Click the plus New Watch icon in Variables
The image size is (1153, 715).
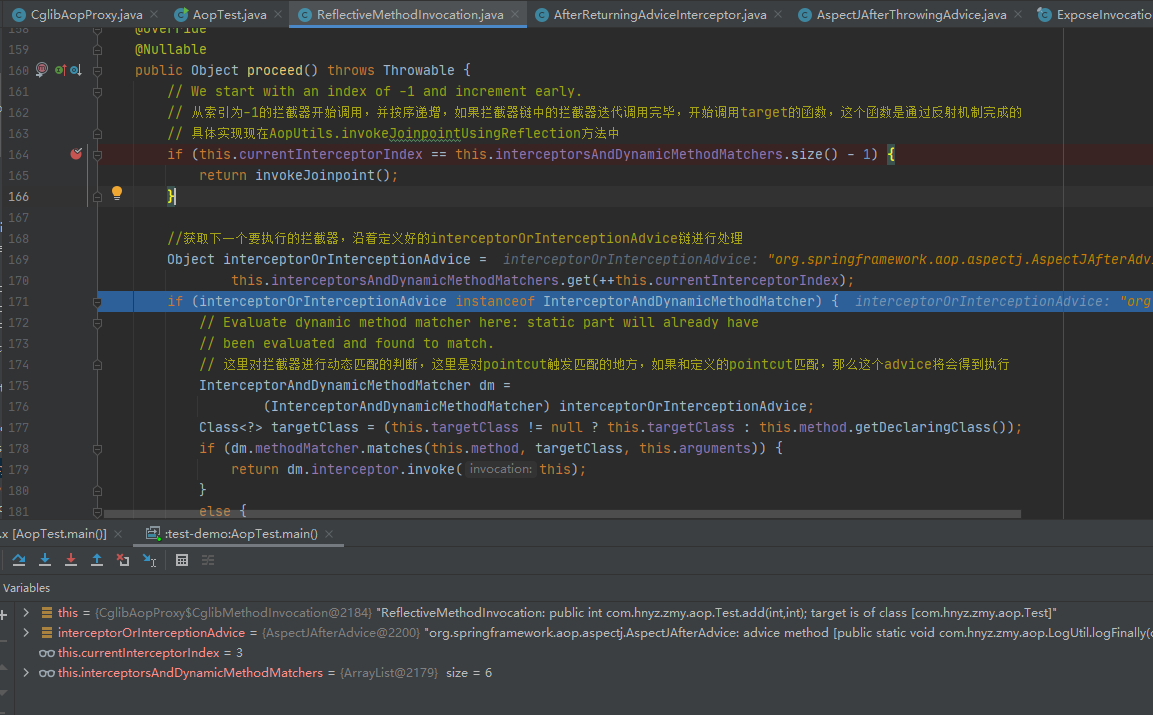pyautogui.click(x=4, y=613)
